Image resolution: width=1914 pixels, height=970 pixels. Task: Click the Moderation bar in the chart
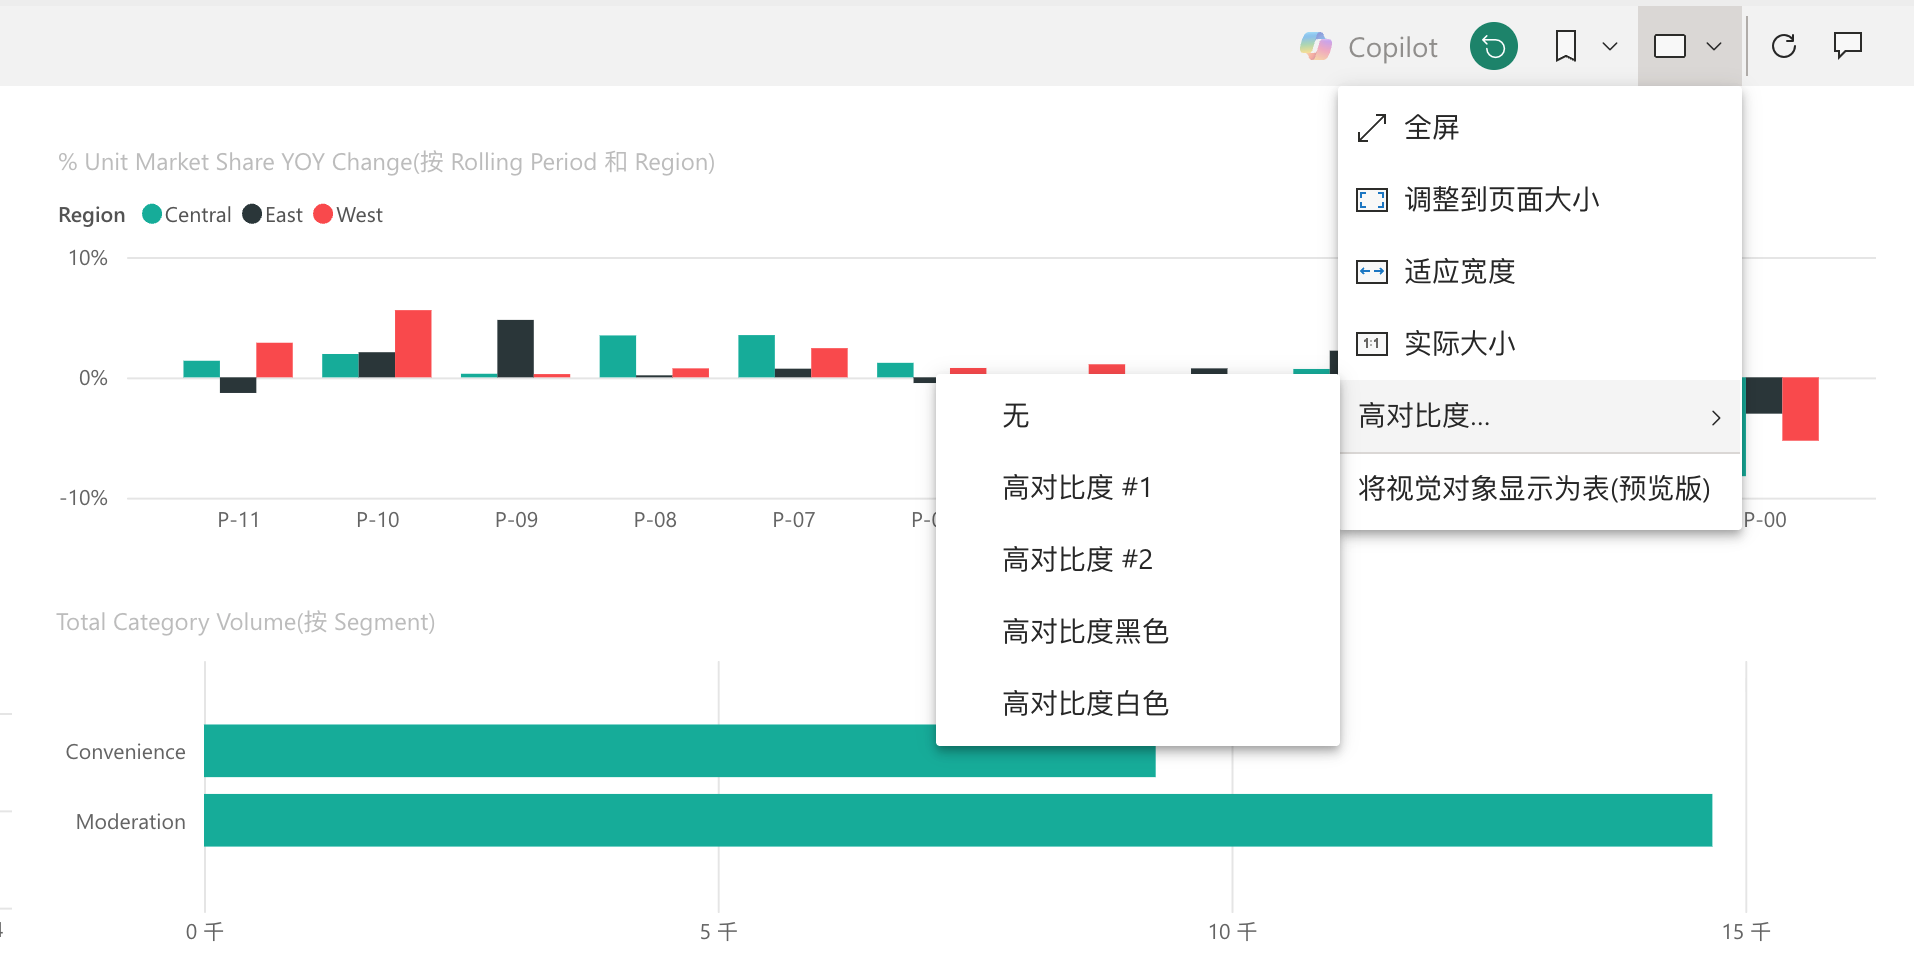(x=900, y=820)
